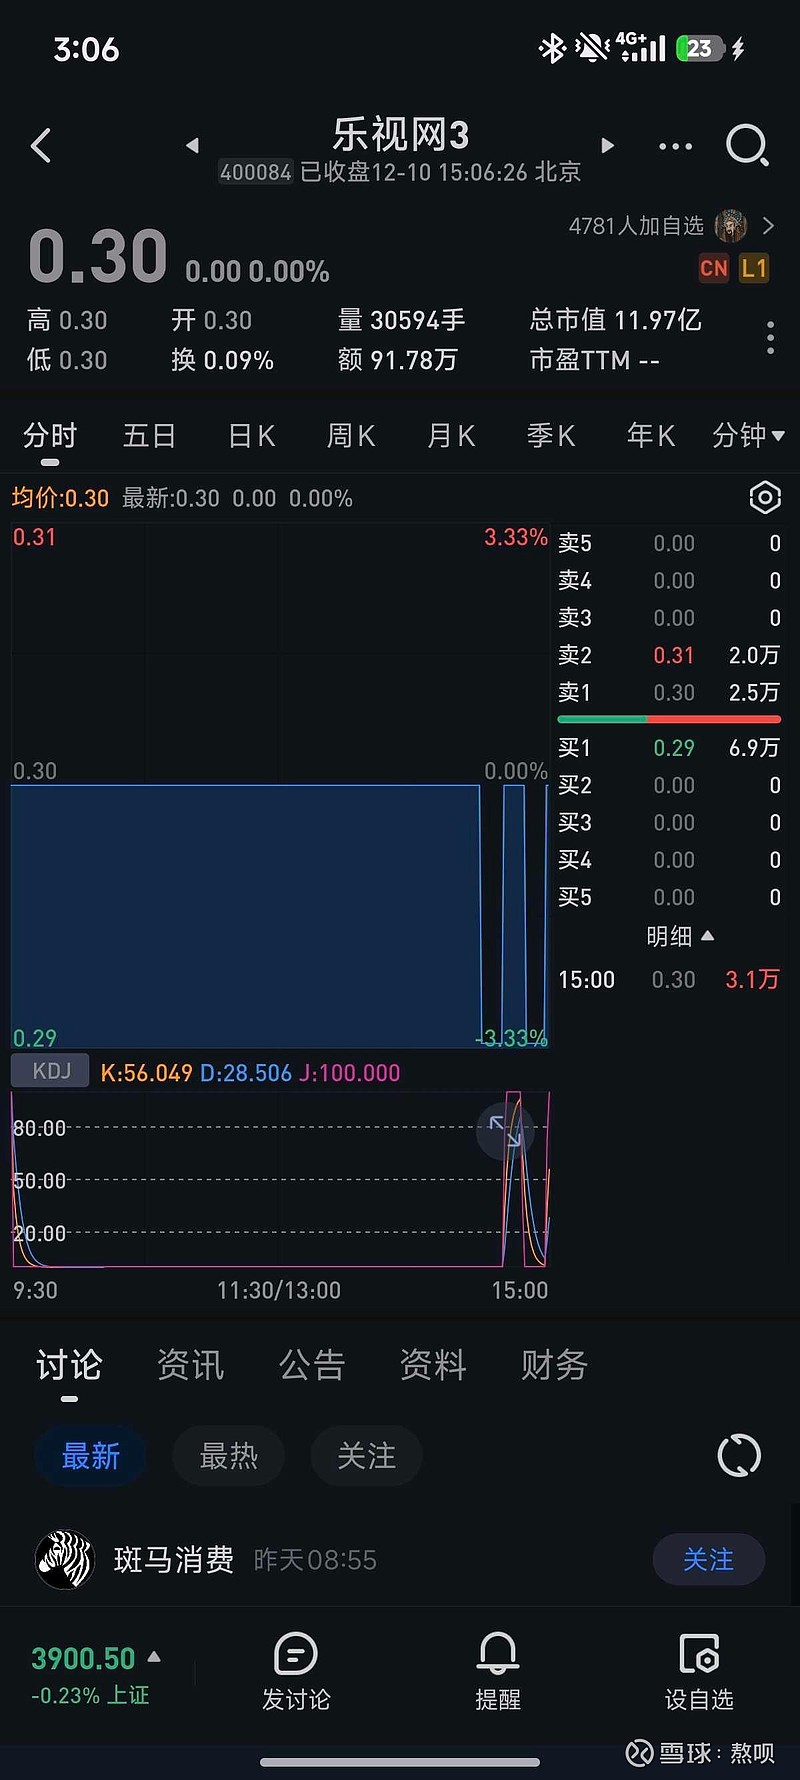Tap the stock code 400084 badge
Viewport: 800px width, 1780px height.
tap(256, 172)
